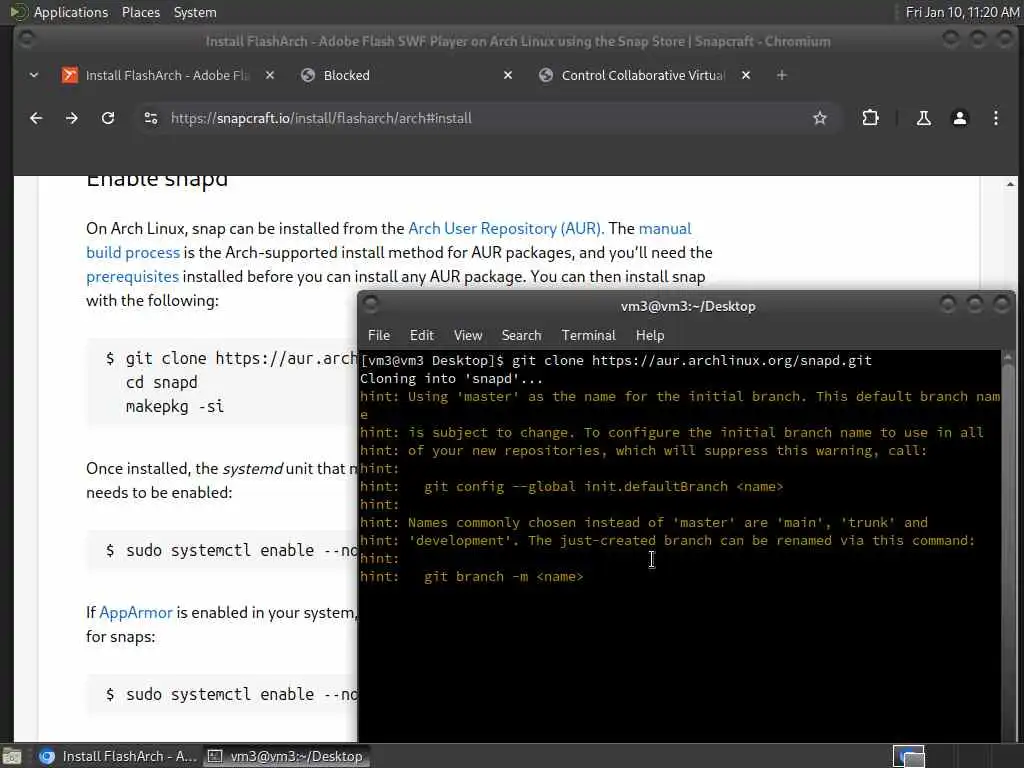
Task: Click scroll-up arrow of browser page
Action: pyautogui.click(x=1011, y=184)
